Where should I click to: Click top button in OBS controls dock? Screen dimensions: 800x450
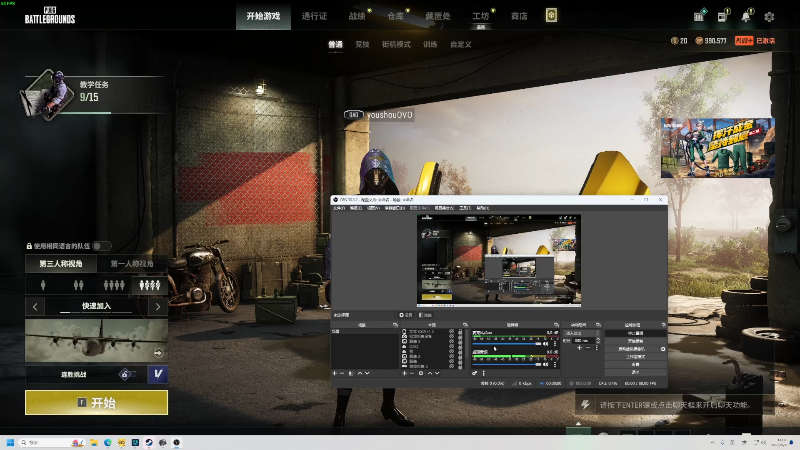(x=636, y=333)
